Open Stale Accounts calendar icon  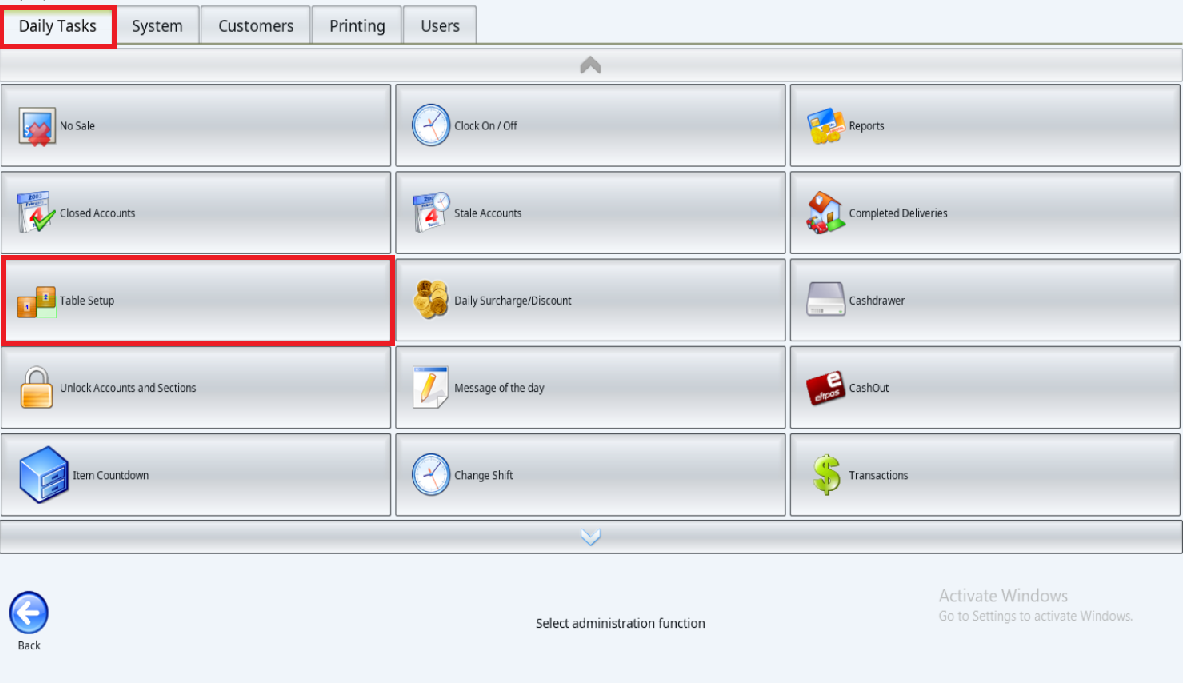click(431, 213)
